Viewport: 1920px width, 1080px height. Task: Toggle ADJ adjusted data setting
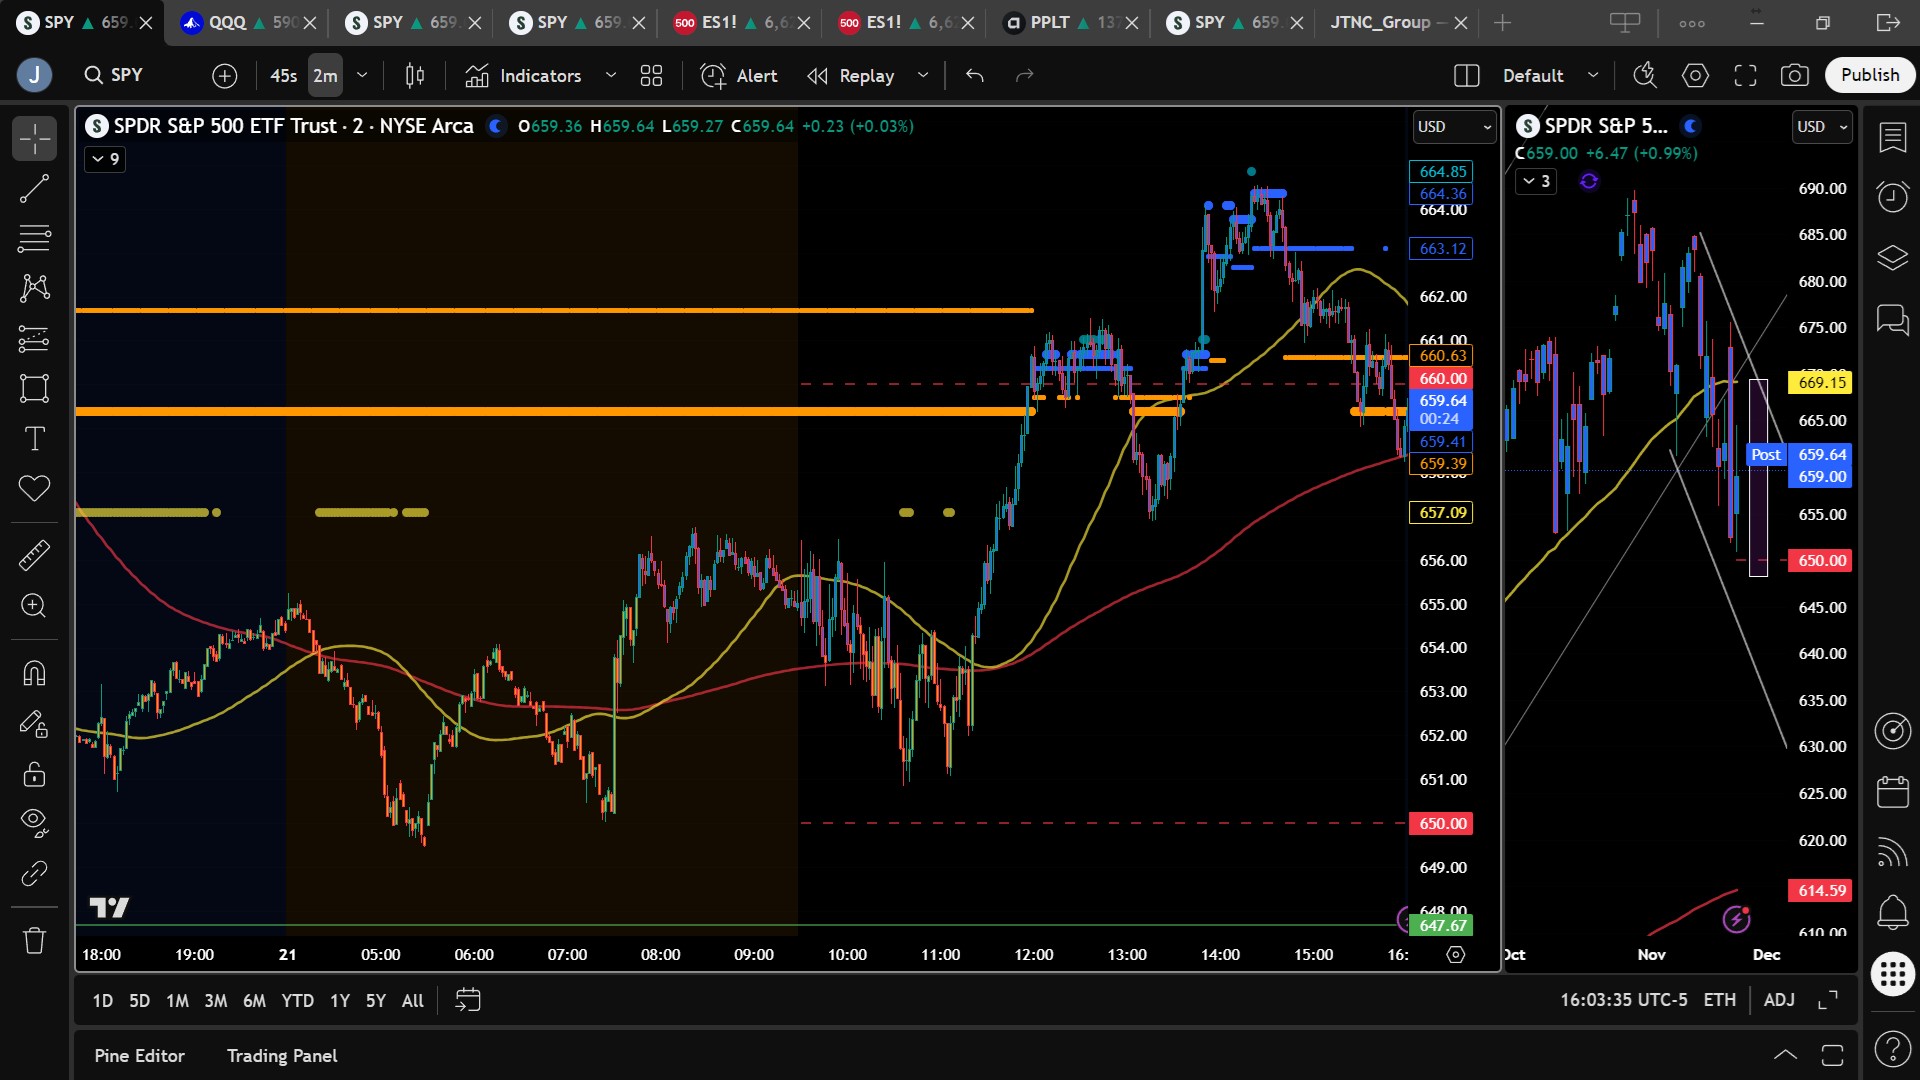coord(1779,1000)
